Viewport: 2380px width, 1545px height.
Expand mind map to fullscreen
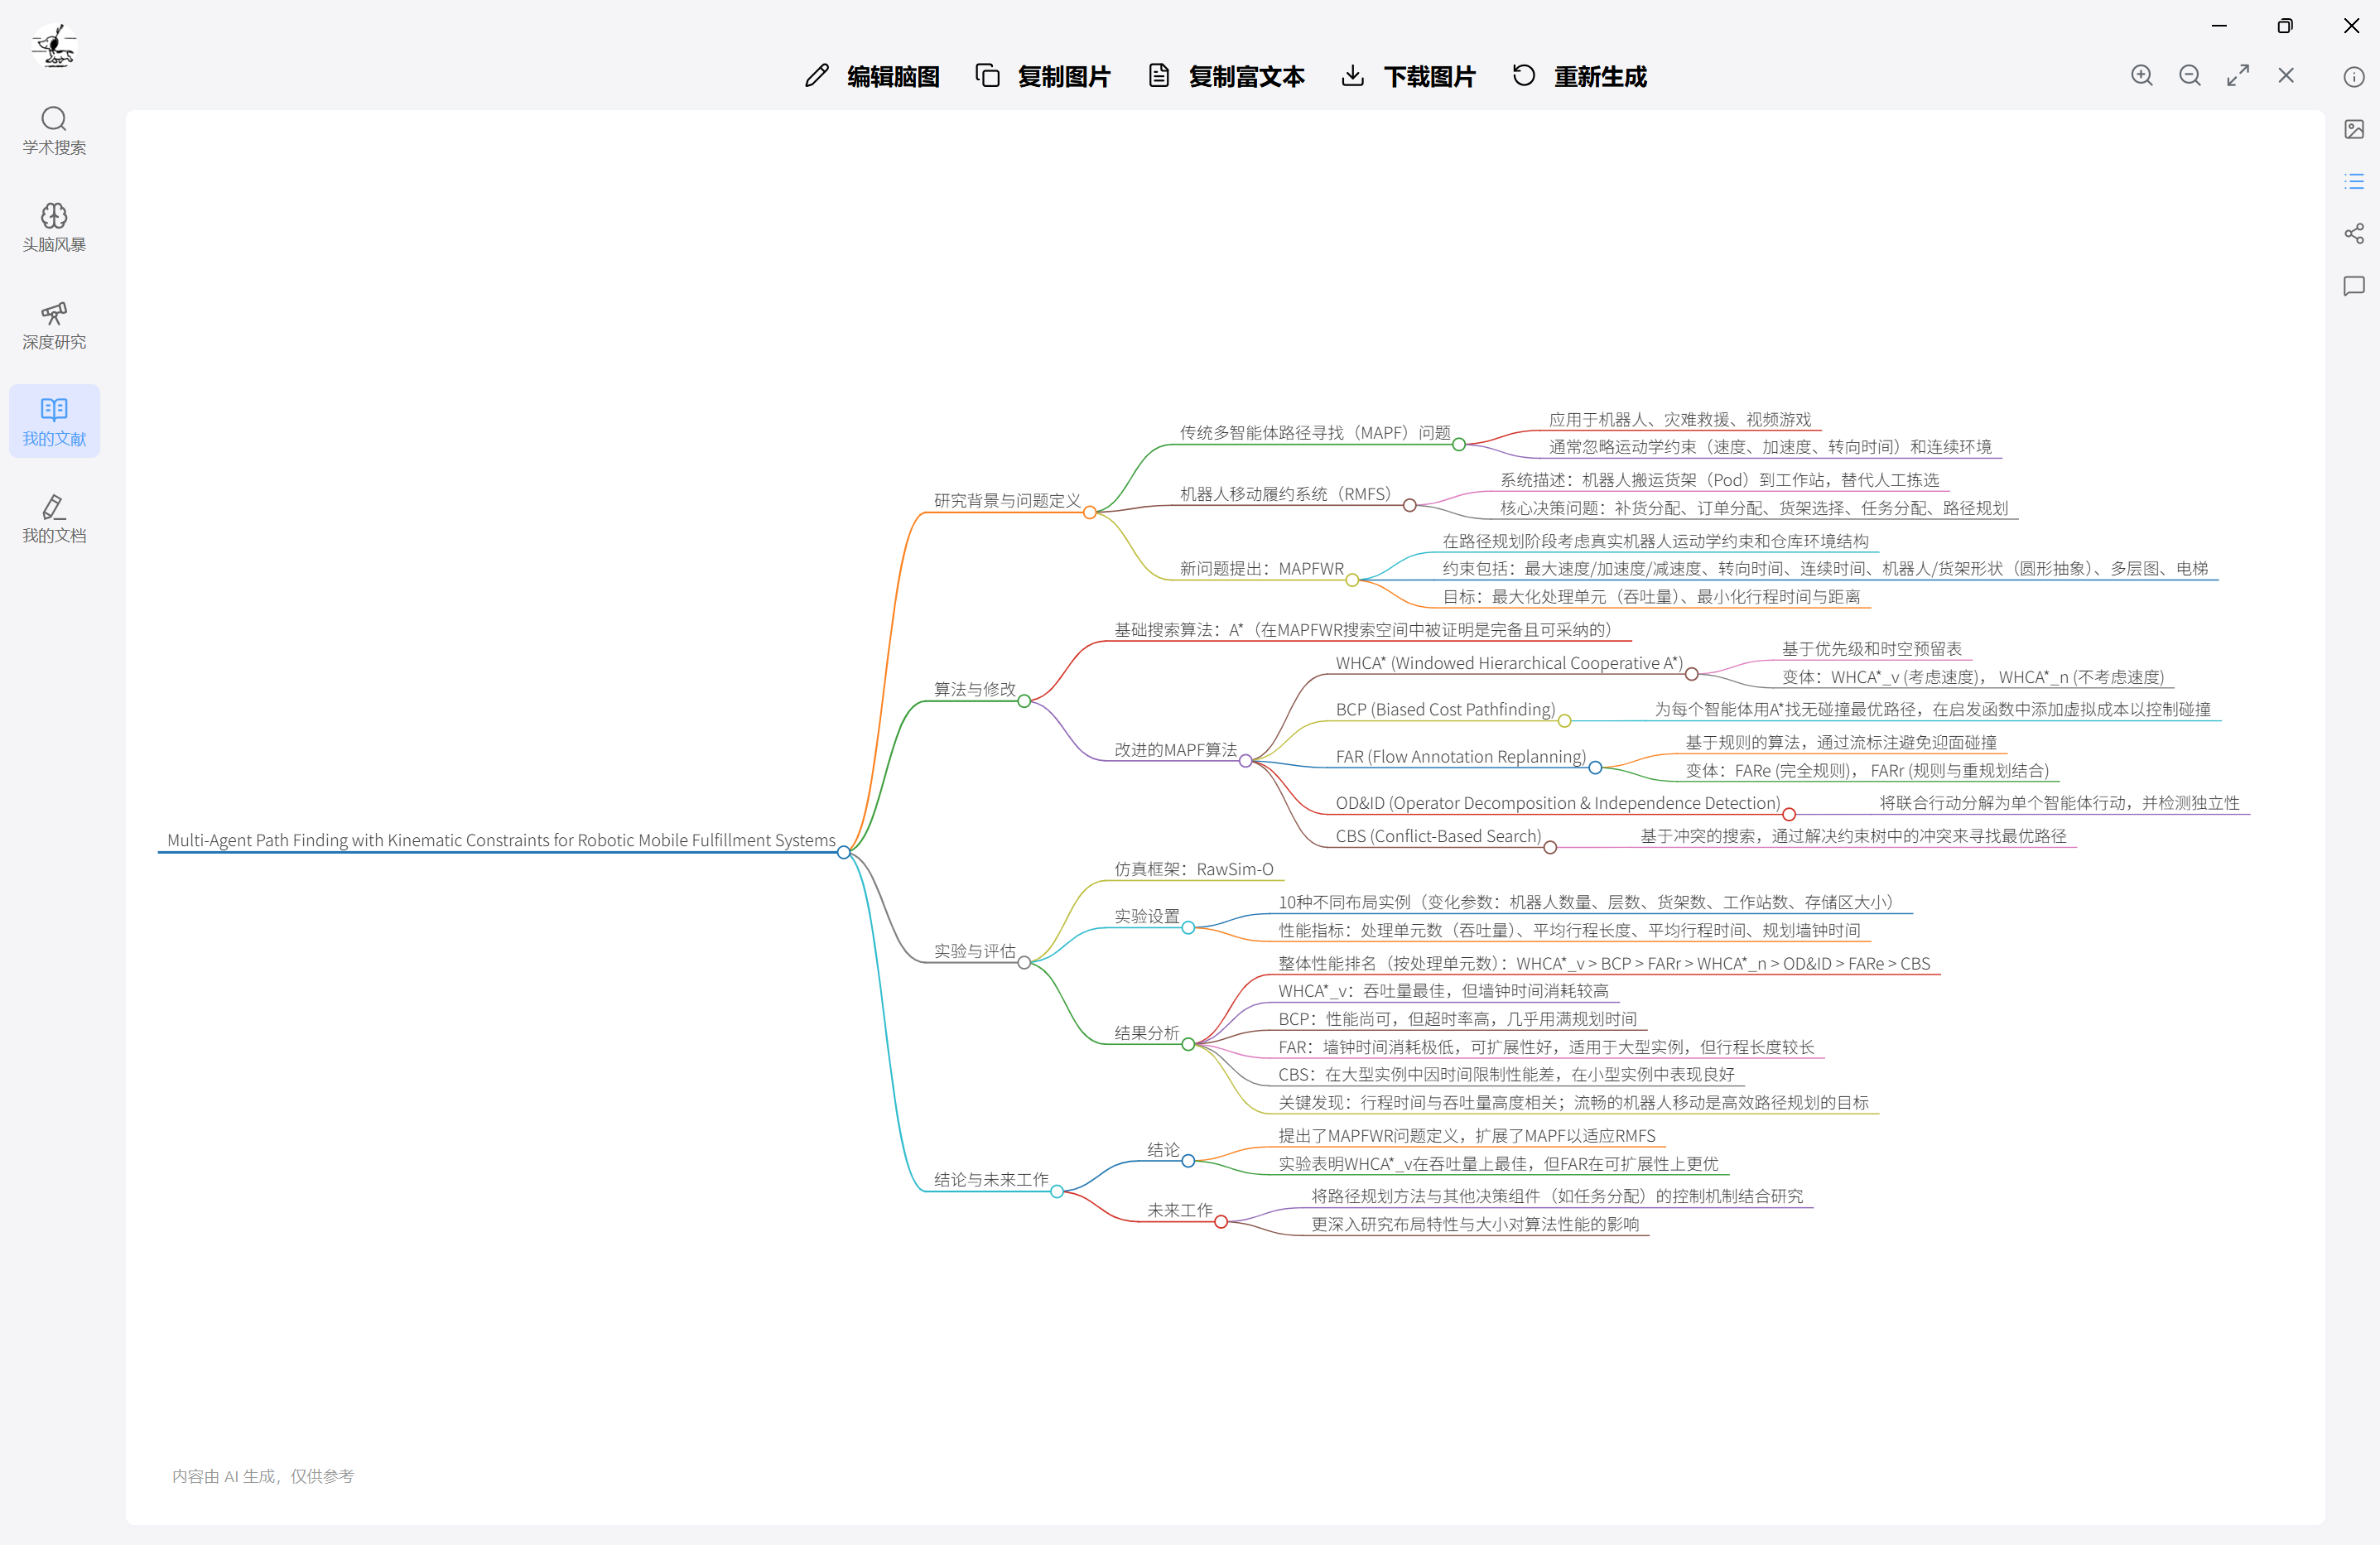point(2238,76)
